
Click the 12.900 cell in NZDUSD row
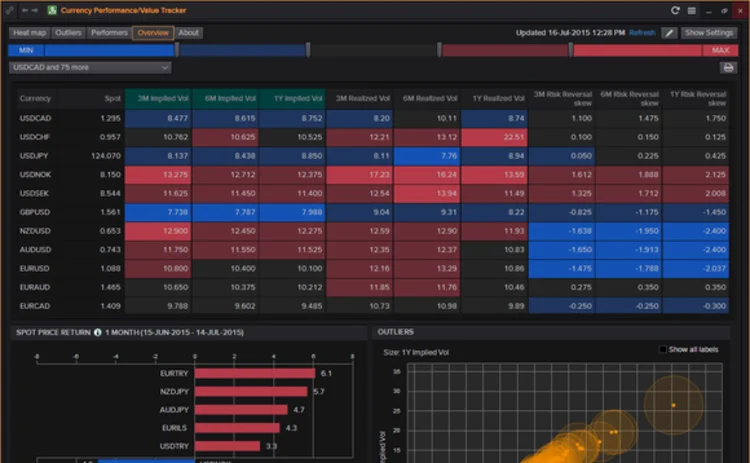(x=158, y=231)
